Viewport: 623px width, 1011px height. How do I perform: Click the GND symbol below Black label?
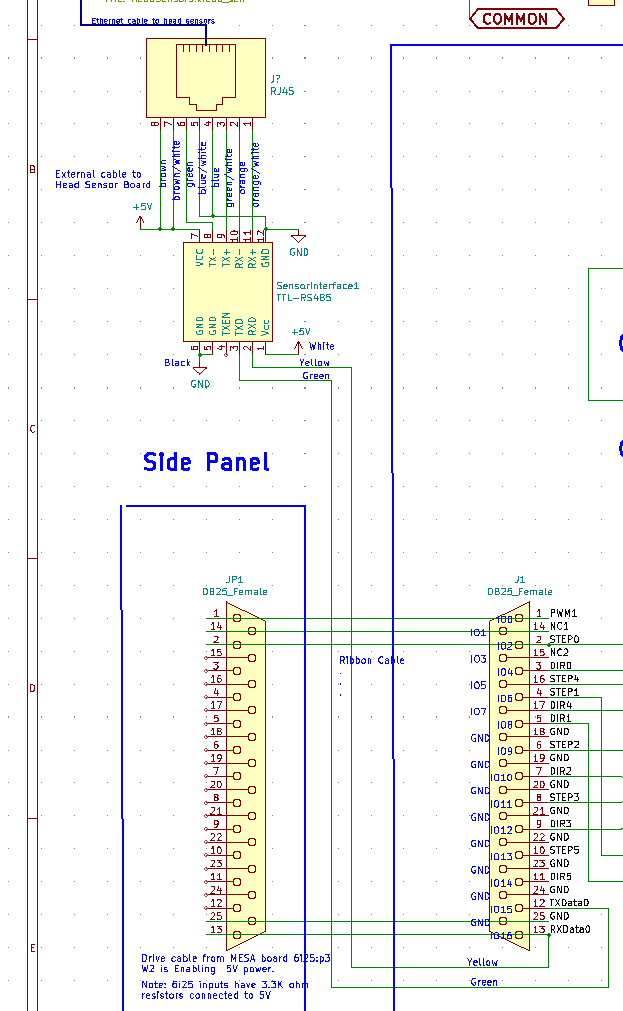(200, 378)
